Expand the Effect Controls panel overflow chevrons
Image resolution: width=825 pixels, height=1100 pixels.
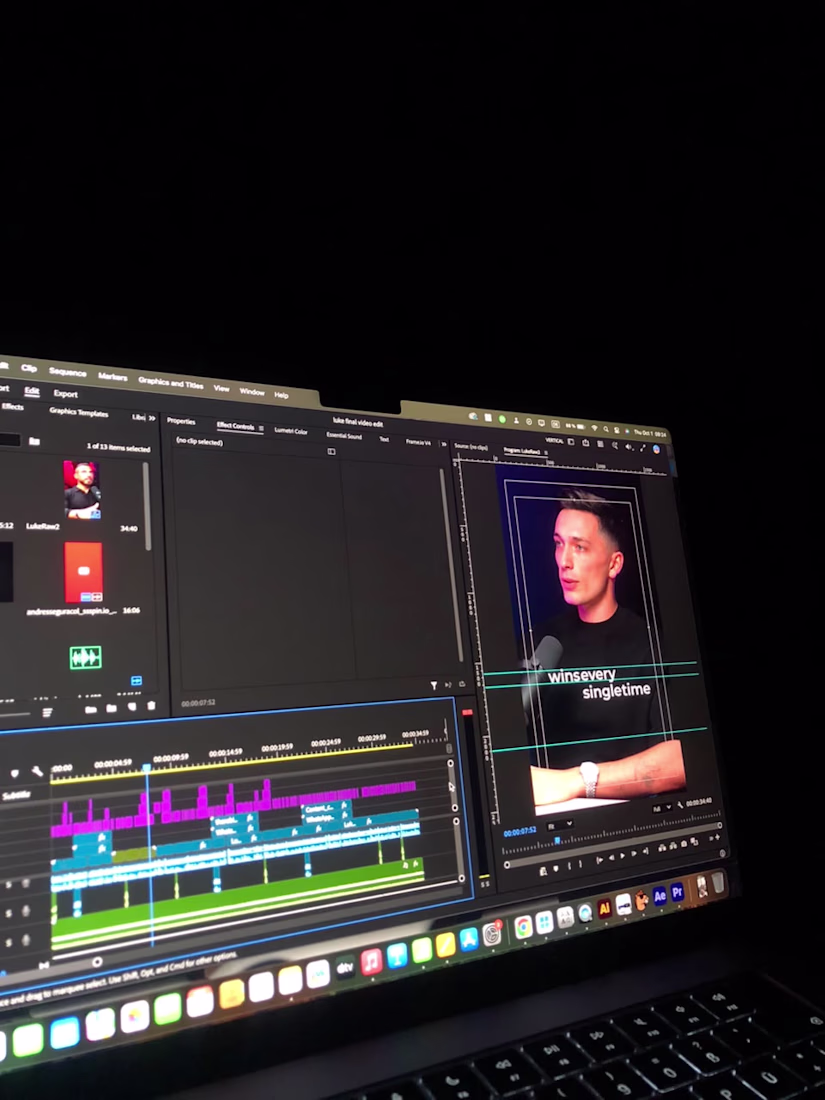click(443, 444)
